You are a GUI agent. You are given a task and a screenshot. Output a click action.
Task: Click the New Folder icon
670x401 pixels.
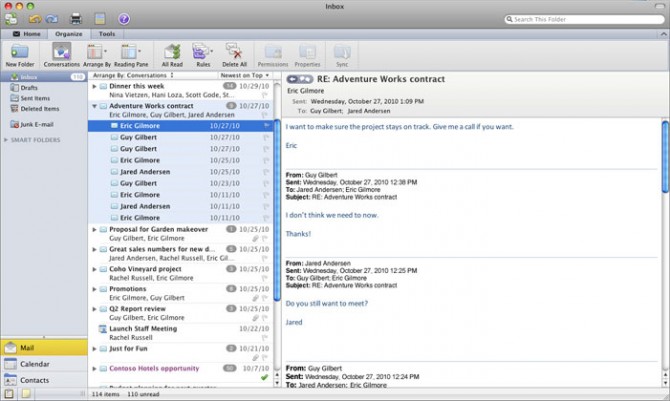pos(20,52)
